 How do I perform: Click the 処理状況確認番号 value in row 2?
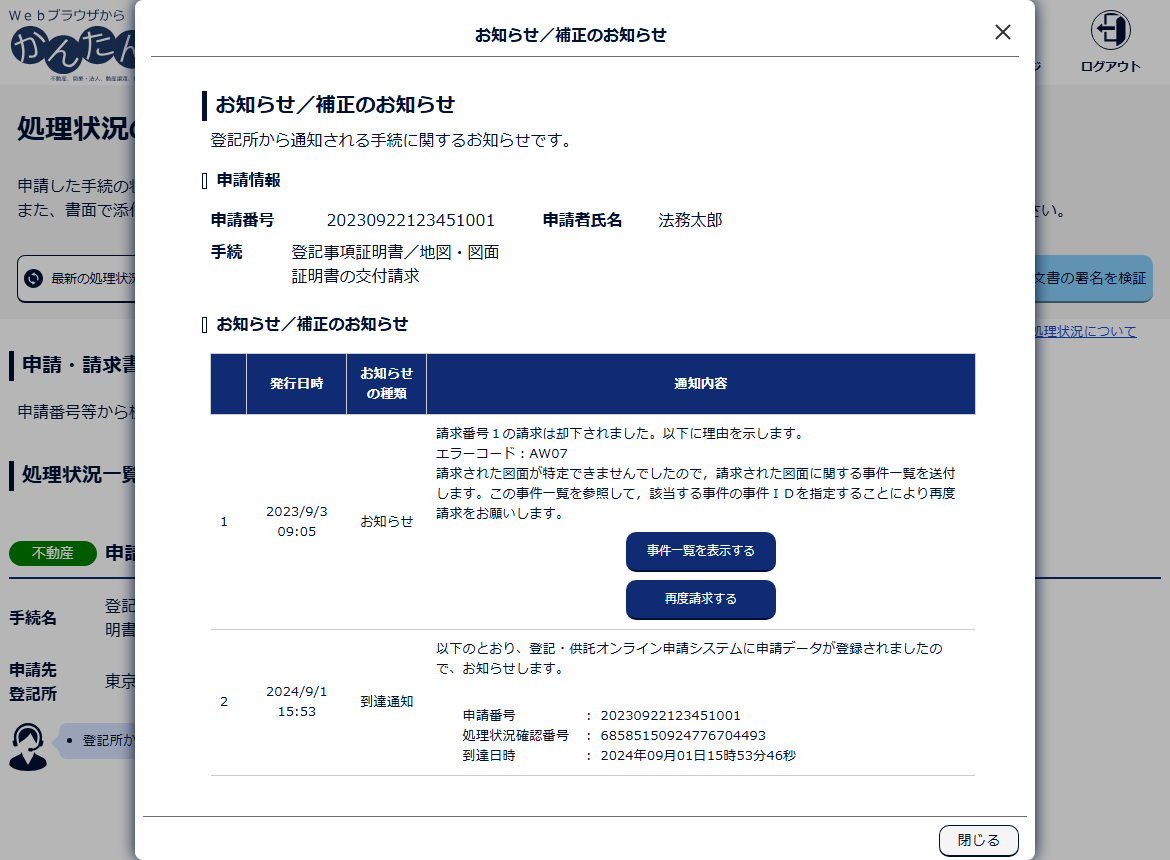tap(682, 735)
